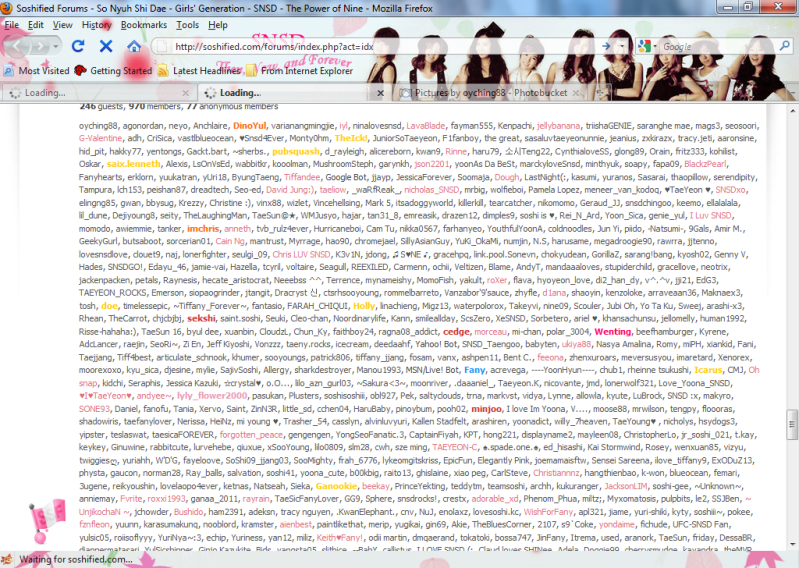
Task: Open the Latest Headlines feed bookmark
Action: click(x=199, y=71)
